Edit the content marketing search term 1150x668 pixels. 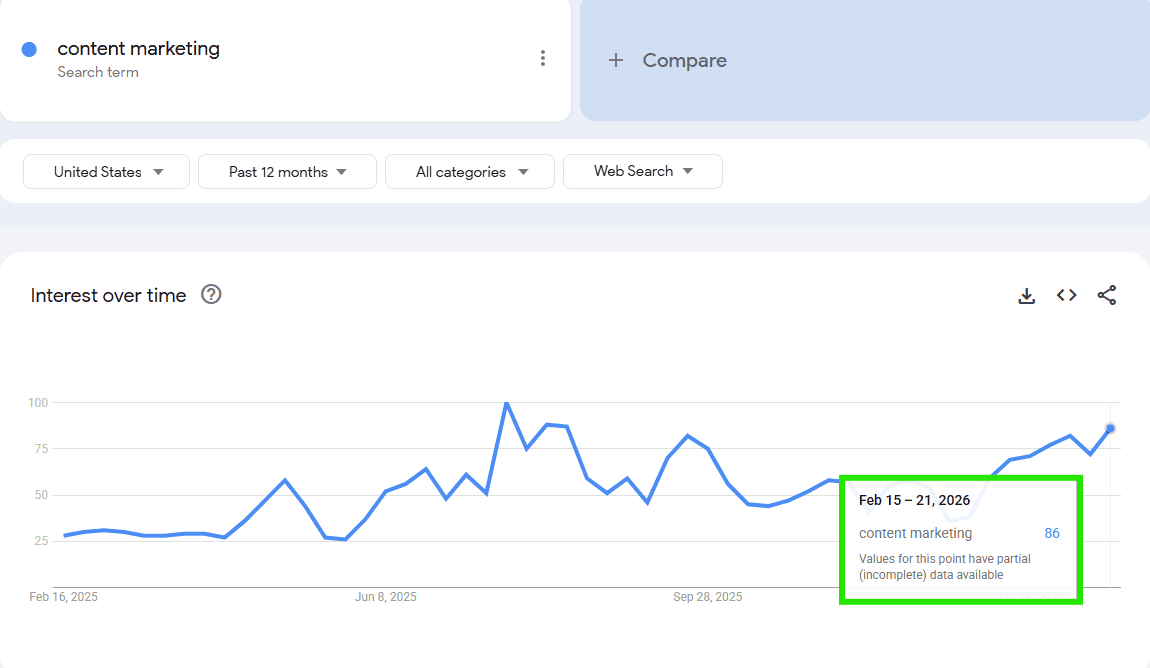click(x=138, y=49)
